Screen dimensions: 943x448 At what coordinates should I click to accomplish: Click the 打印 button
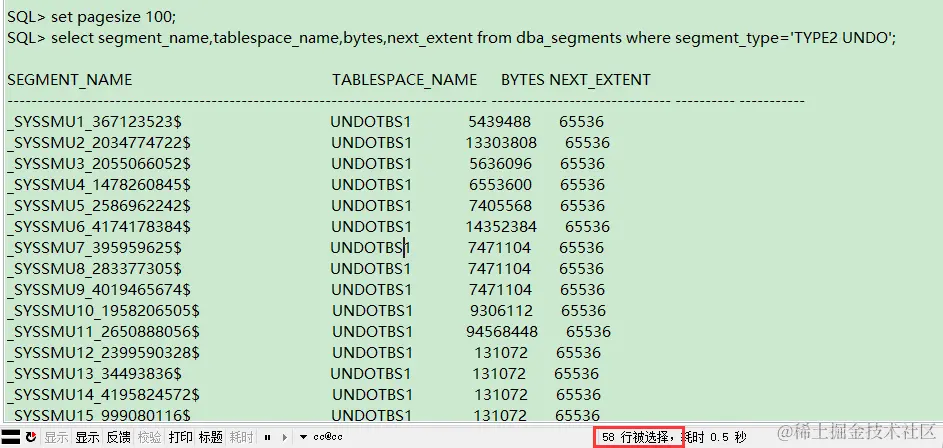click(x=180, y=437)
